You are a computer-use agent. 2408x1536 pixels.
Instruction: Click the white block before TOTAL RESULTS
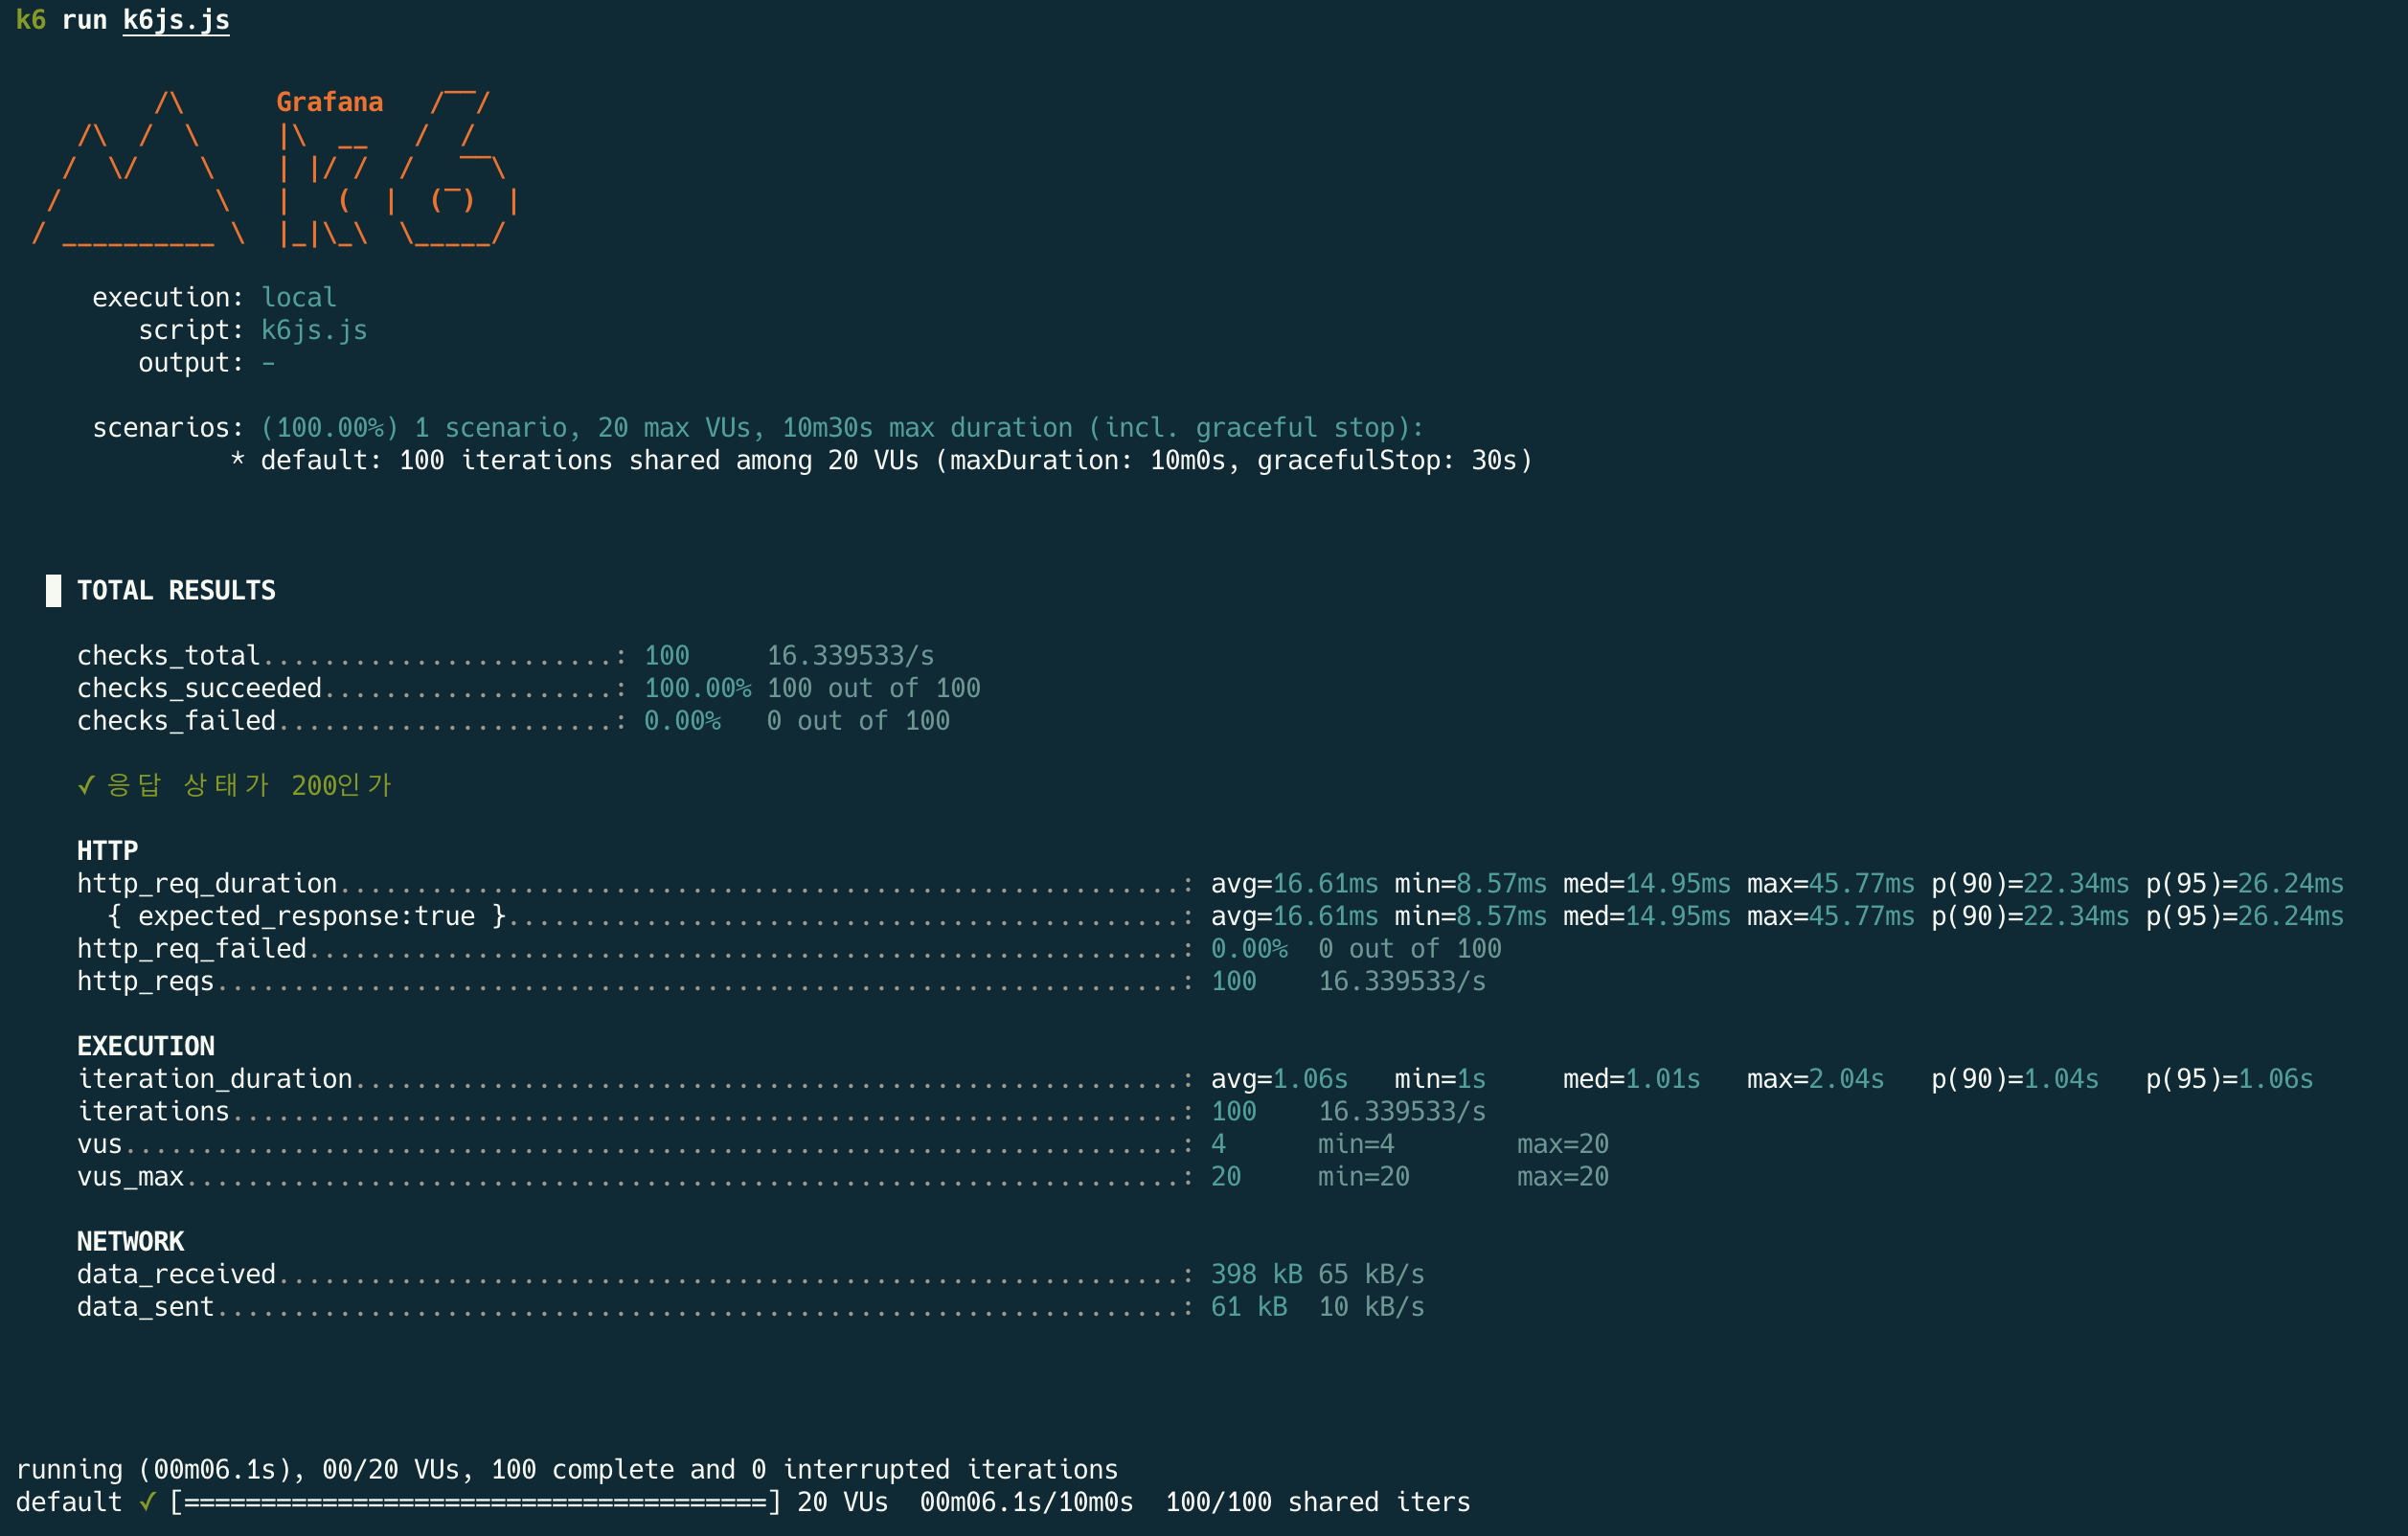pyautogui.click(x=53, y=591)
